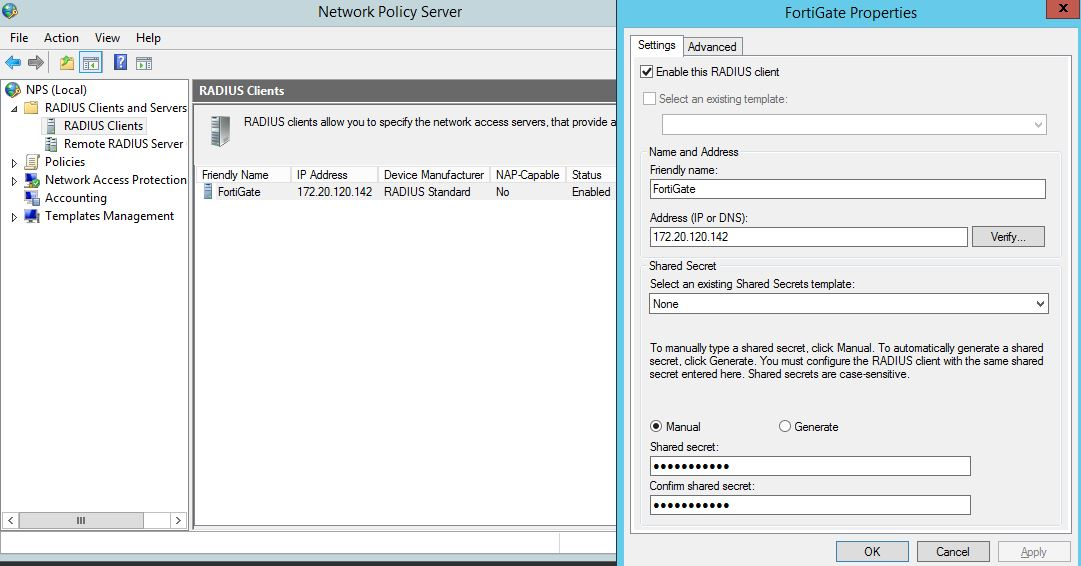Viewport: 1081px width, 566px height.
Task: Open Help via blue question-mark icon
Action: pyautogui.click(x=120, y=63)
